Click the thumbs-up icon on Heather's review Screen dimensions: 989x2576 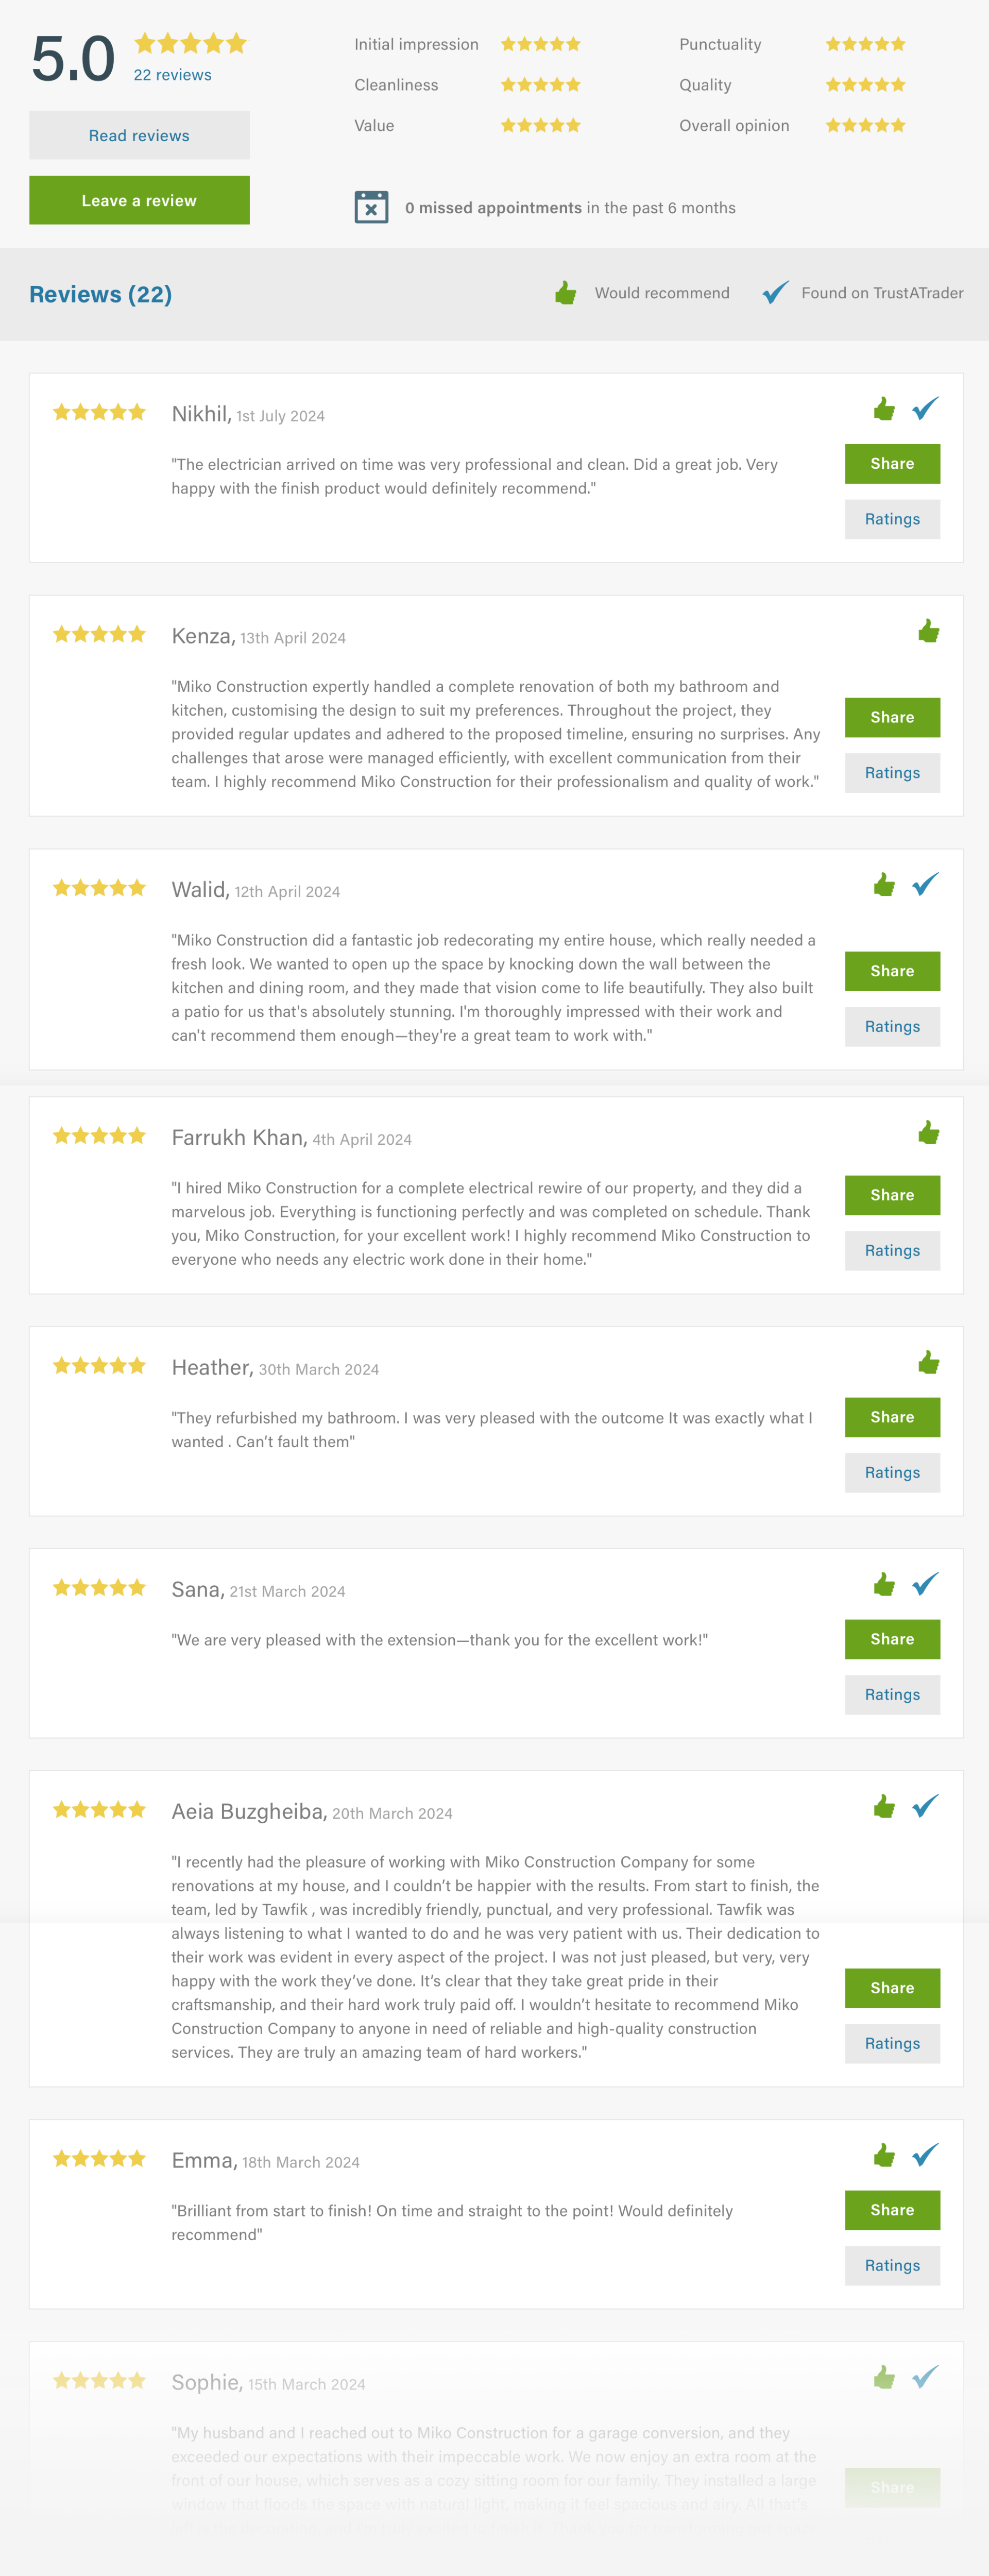(929, 1362)
